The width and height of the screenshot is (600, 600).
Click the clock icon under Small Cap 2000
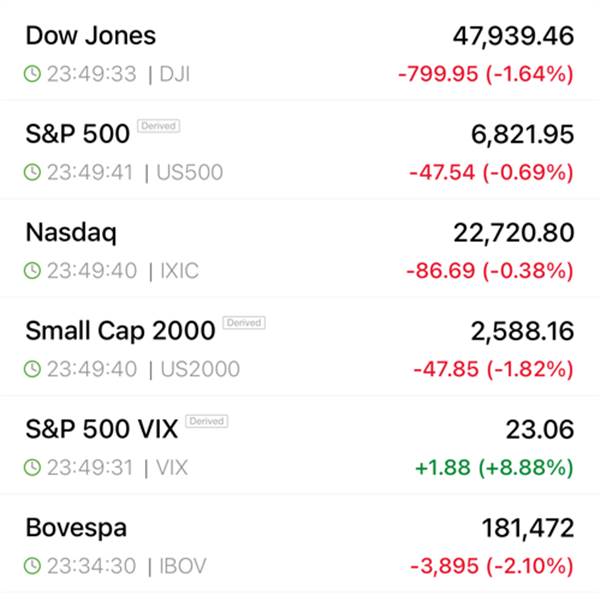pyautogui.click(x=33, y=369)
